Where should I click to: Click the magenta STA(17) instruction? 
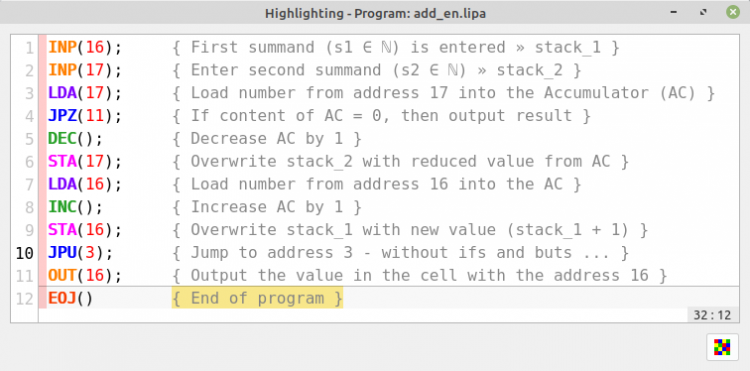pos(85,162)
